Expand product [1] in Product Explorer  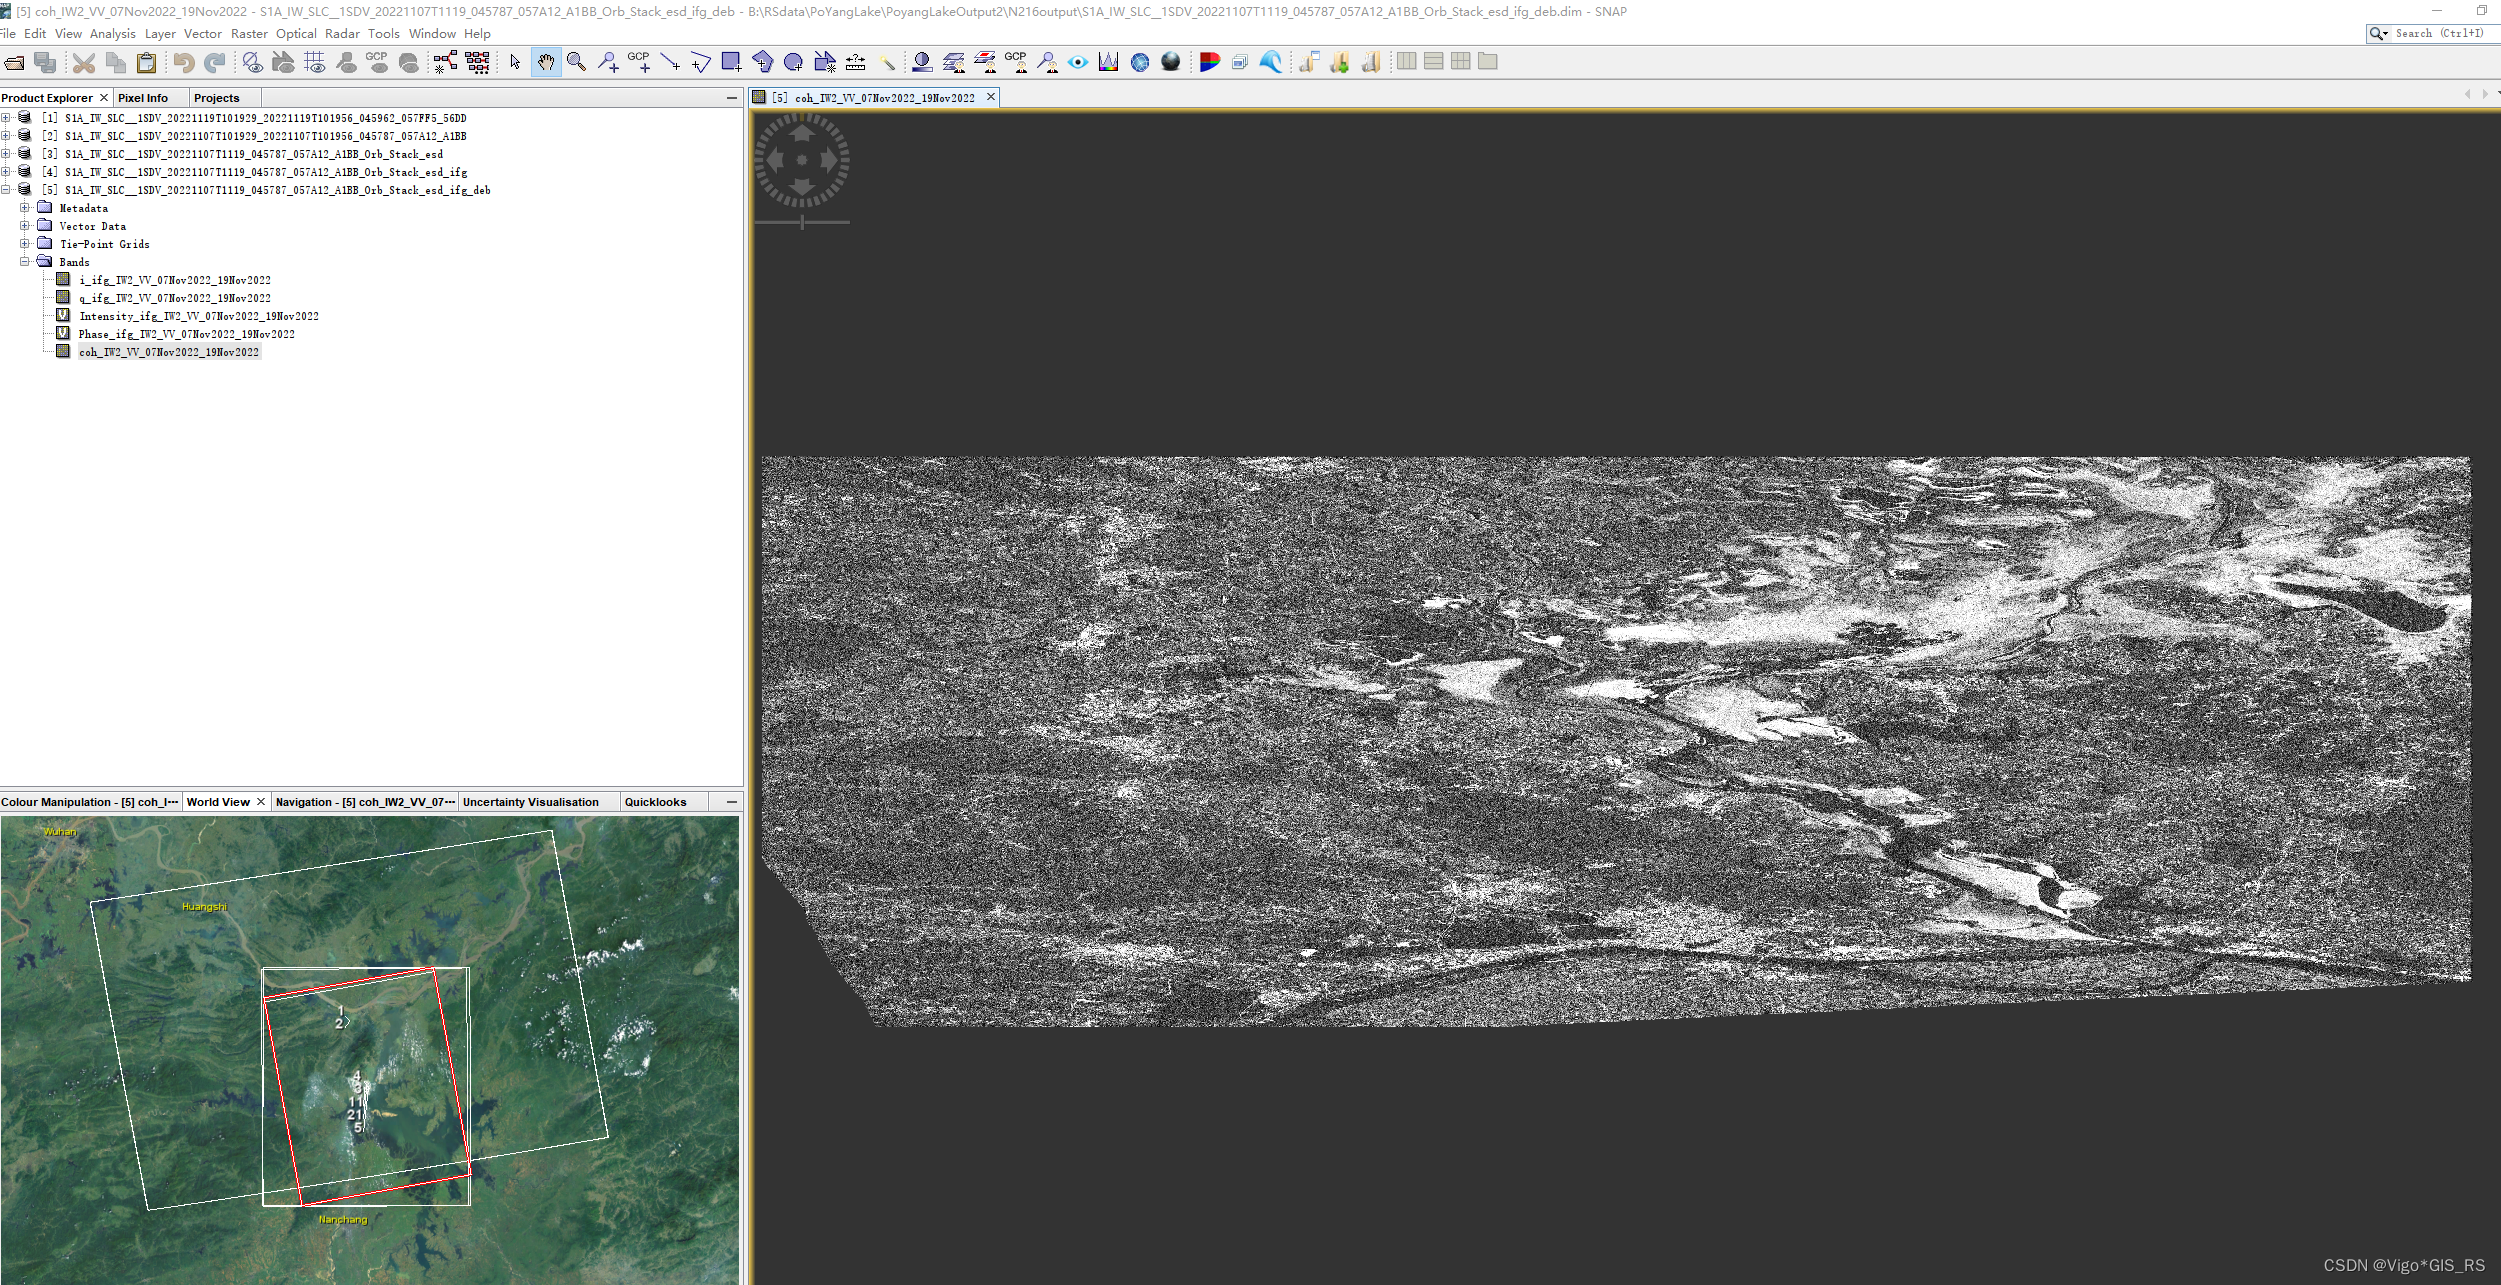6,118
